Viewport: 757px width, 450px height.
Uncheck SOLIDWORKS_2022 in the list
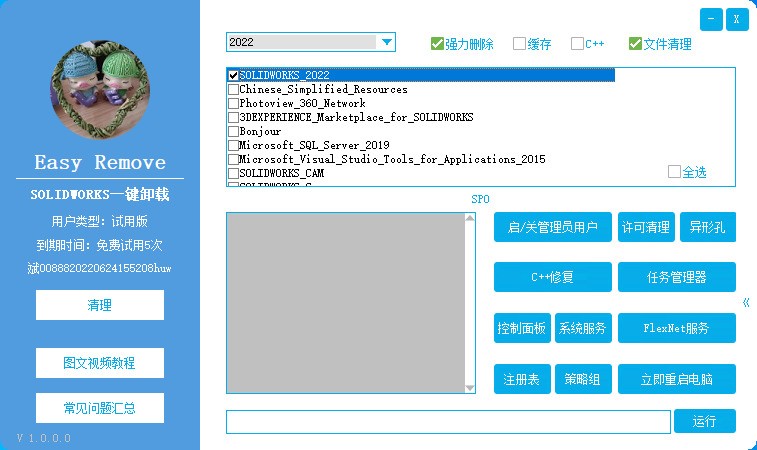point(233,75)
